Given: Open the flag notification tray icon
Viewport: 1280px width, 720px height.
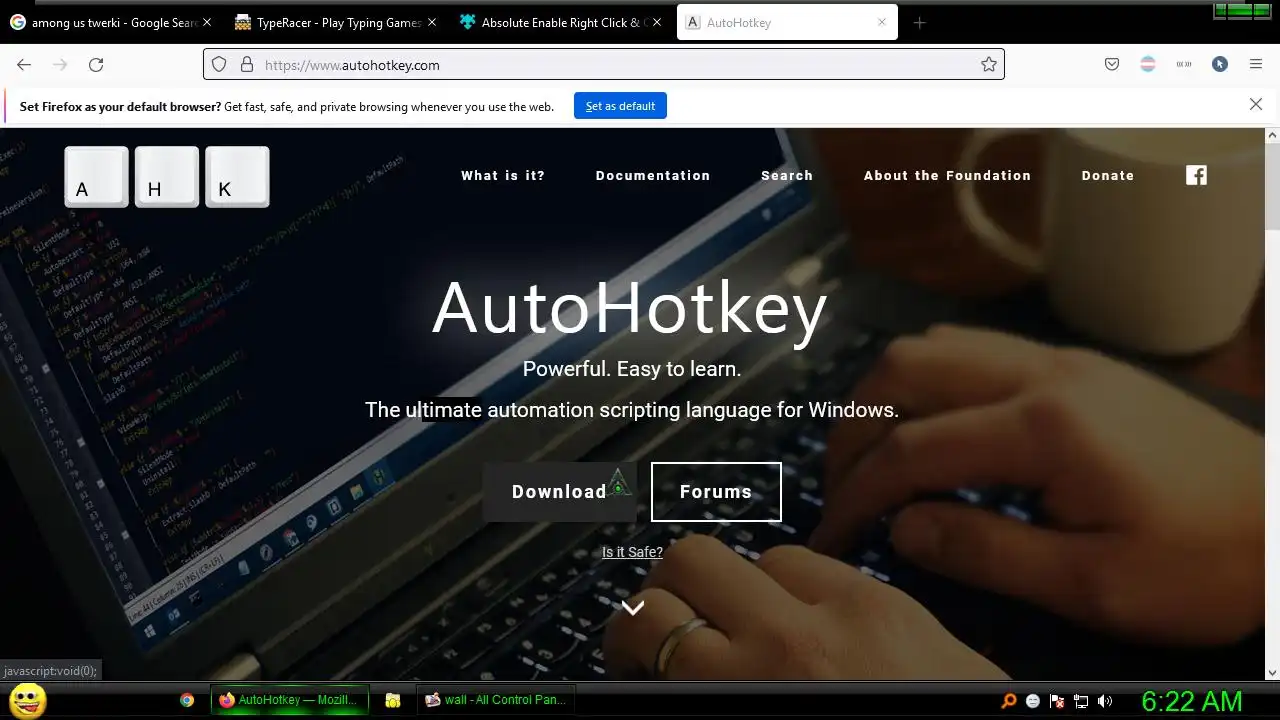Looking at the screenshot, I should (x=1057, y=701).
